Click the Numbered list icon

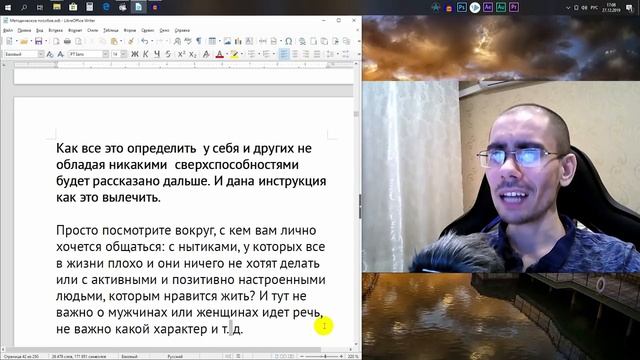pyautogui.click(x=267, y=54)
